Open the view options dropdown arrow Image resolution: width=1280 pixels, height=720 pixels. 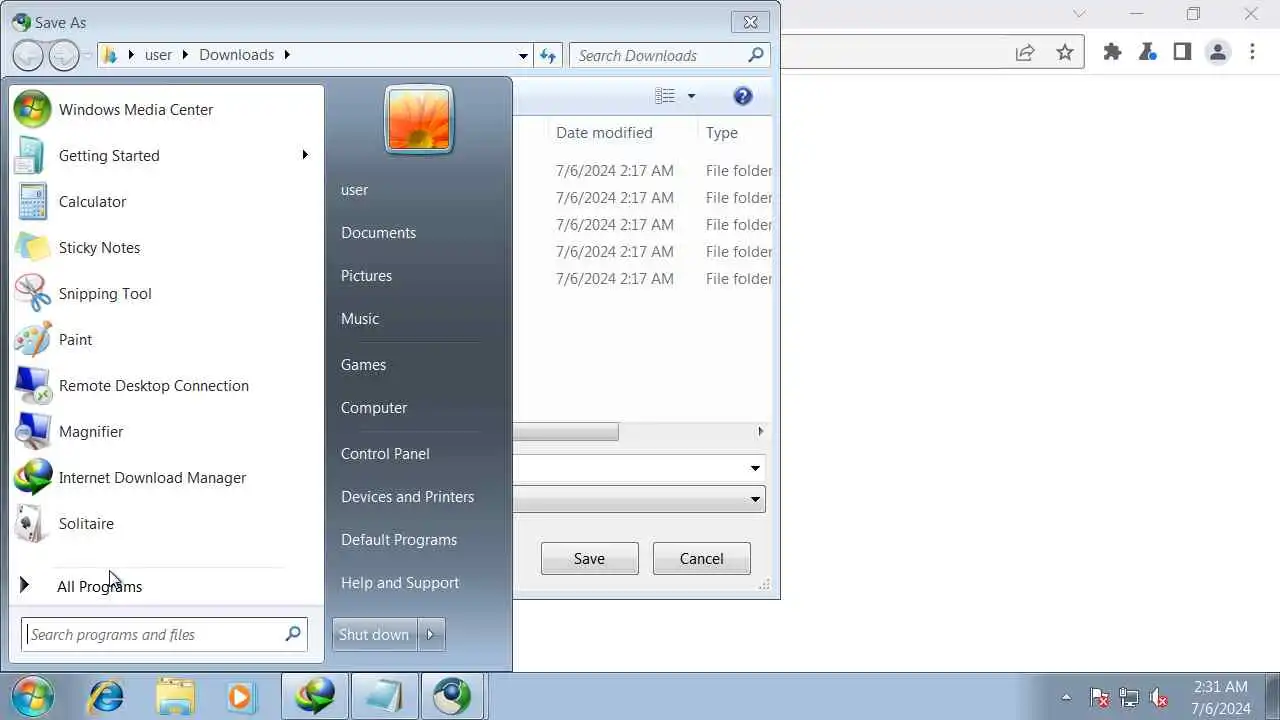691,96
